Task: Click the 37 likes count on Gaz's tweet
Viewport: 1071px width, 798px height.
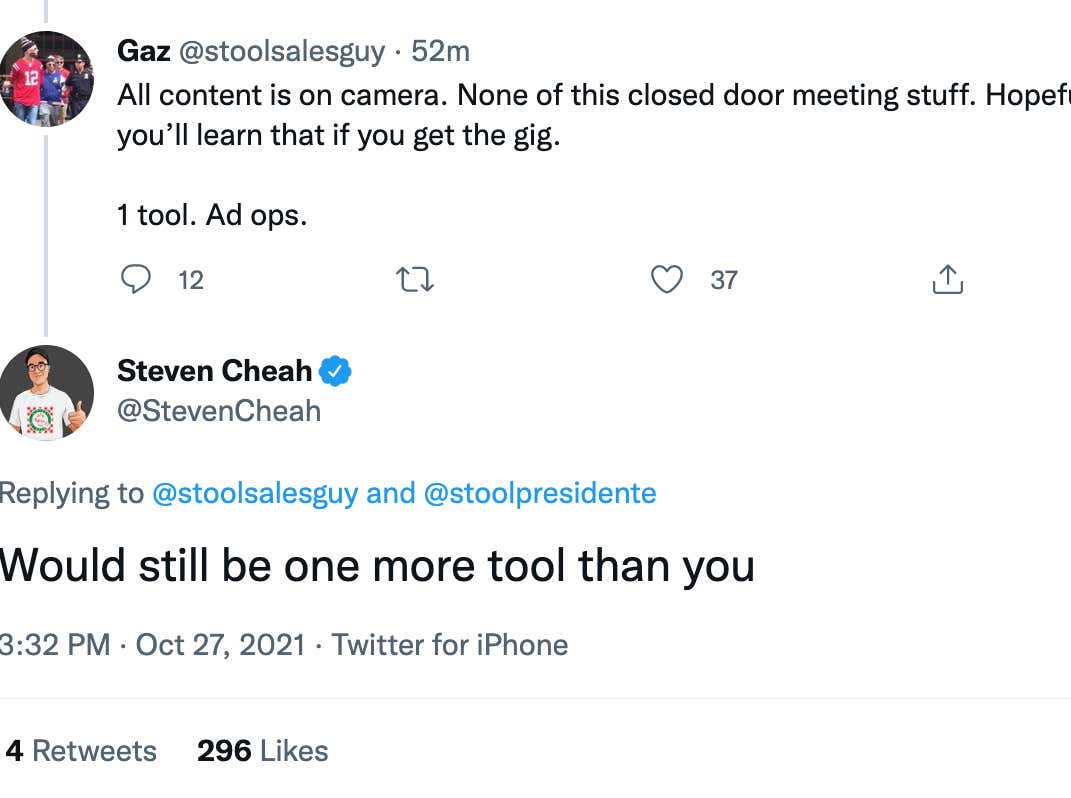Action: coord(722,280)
